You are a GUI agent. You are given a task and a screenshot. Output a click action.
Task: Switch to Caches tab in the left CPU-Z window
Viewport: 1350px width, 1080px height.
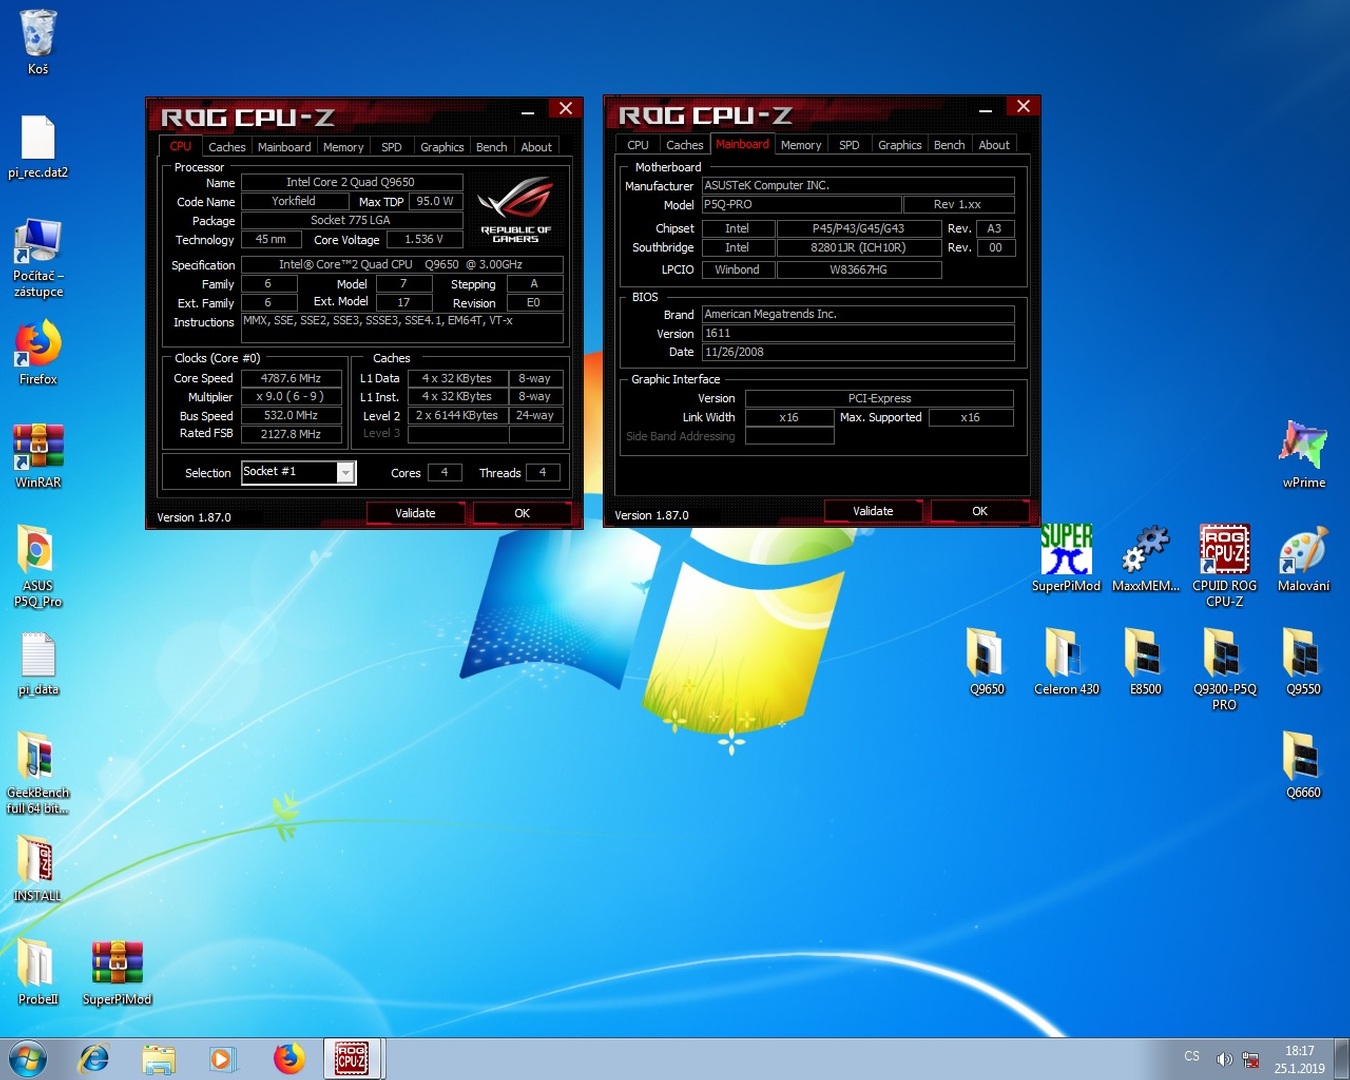(x=227, y=147)
